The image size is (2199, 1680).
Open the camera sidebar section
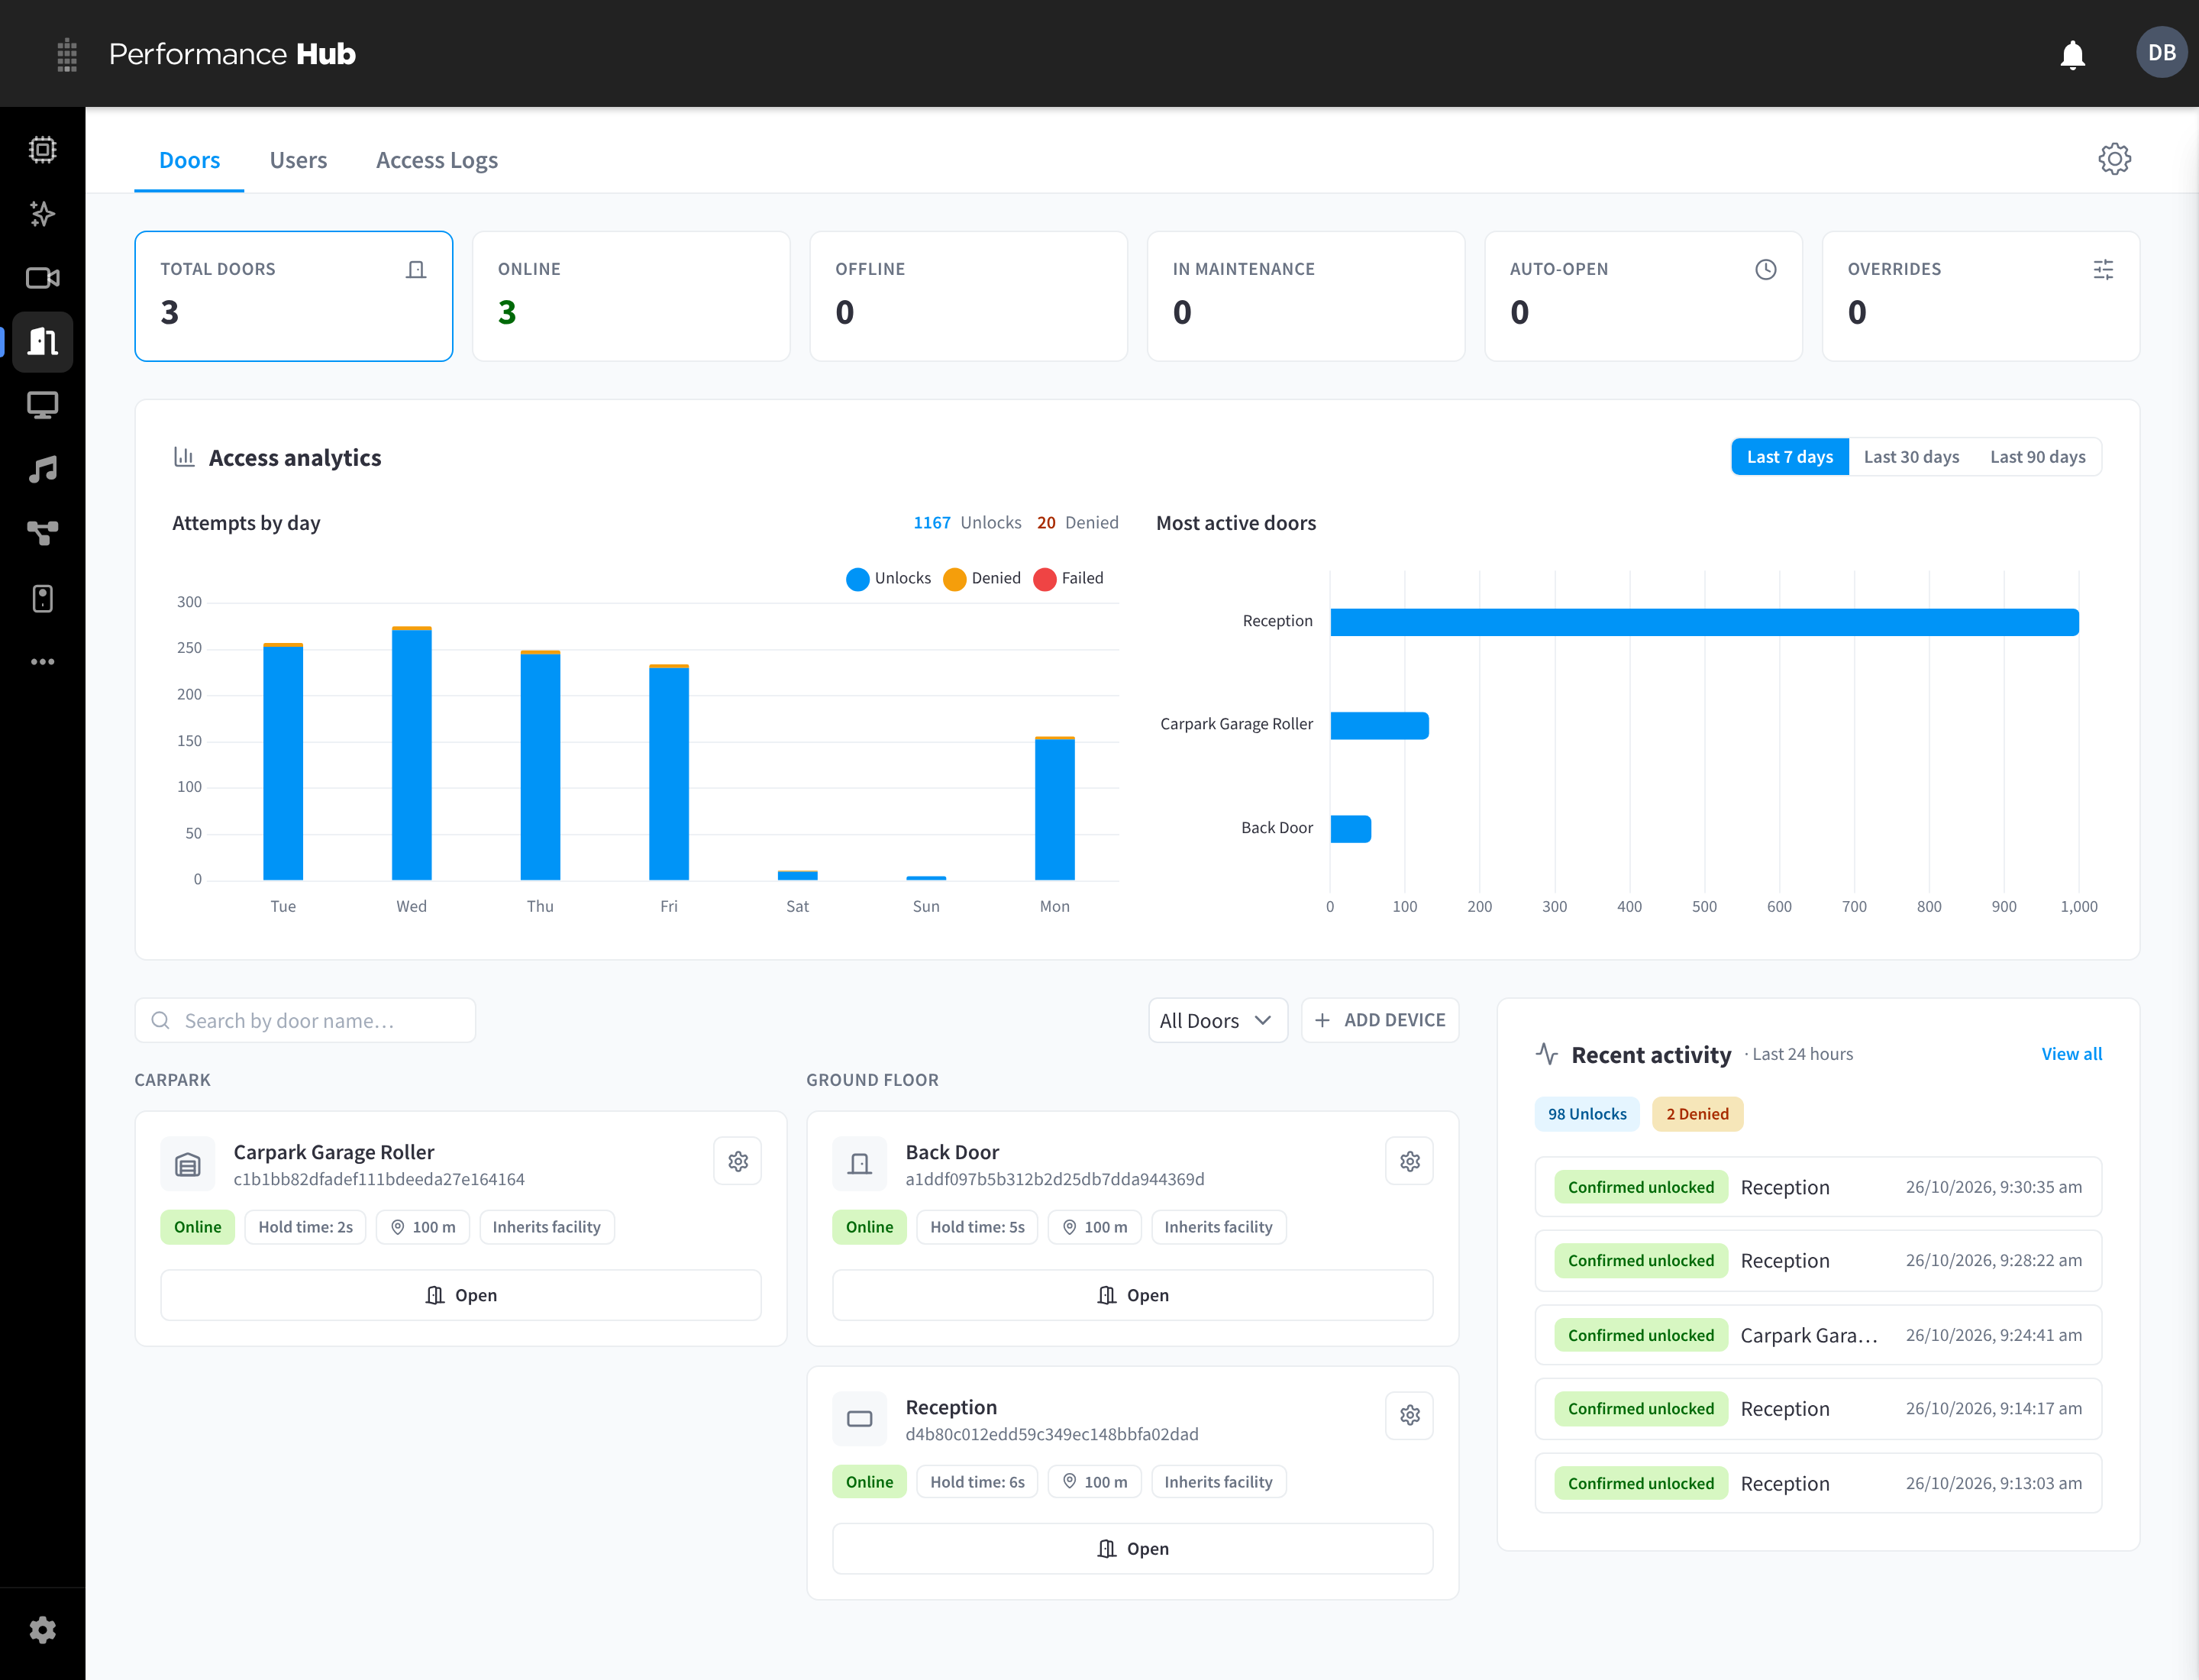42,278
